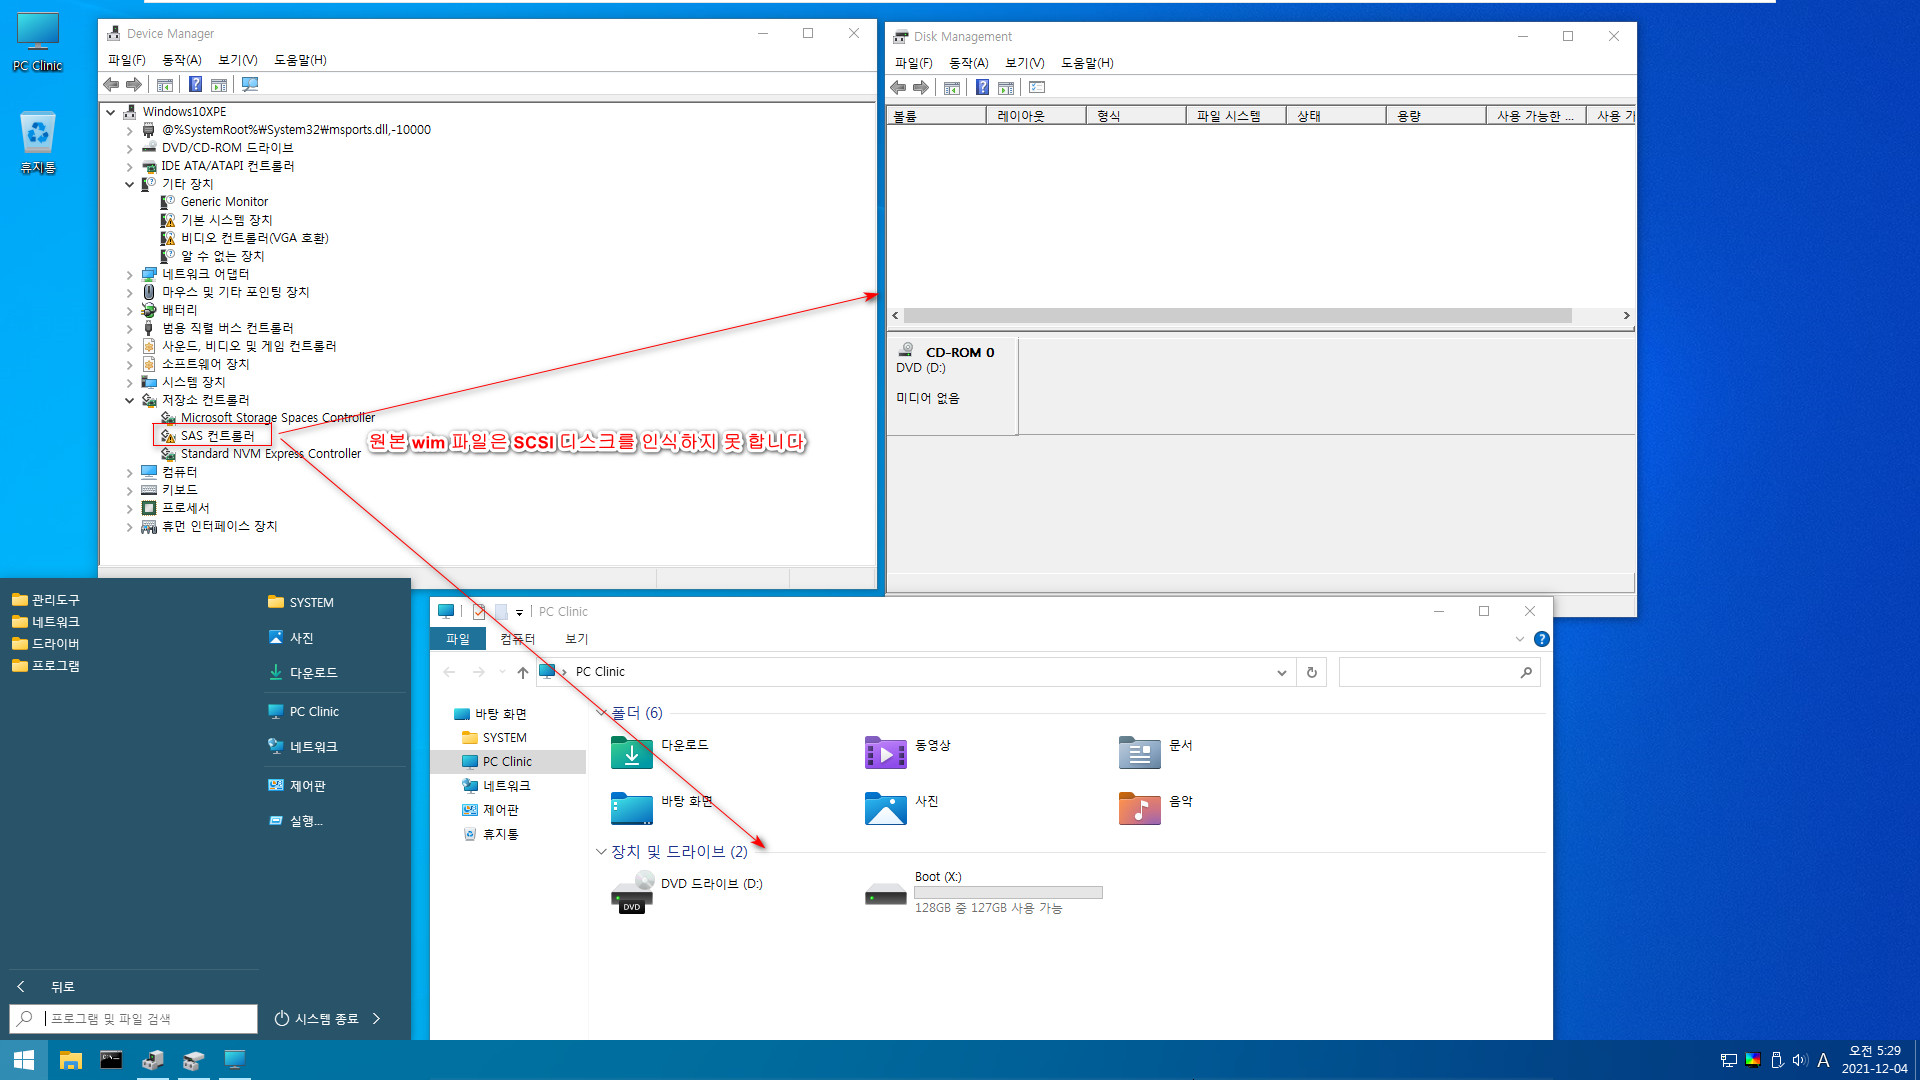Screen dimensions: 1920x1080
Task: Click the show/hide console tree icon in Disk Management
Action: (x=952, y=88)
